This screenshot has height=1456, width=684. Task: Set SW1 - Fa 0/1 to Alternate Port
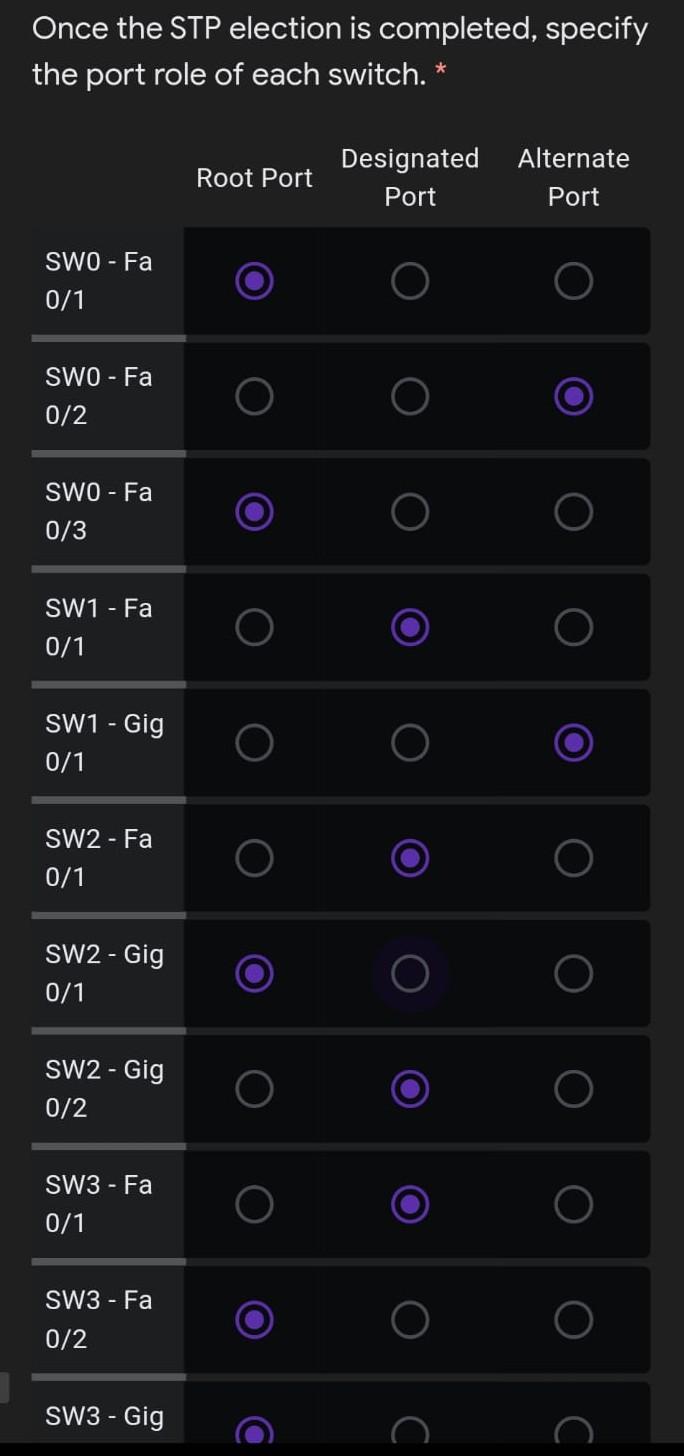coord(573,628)
